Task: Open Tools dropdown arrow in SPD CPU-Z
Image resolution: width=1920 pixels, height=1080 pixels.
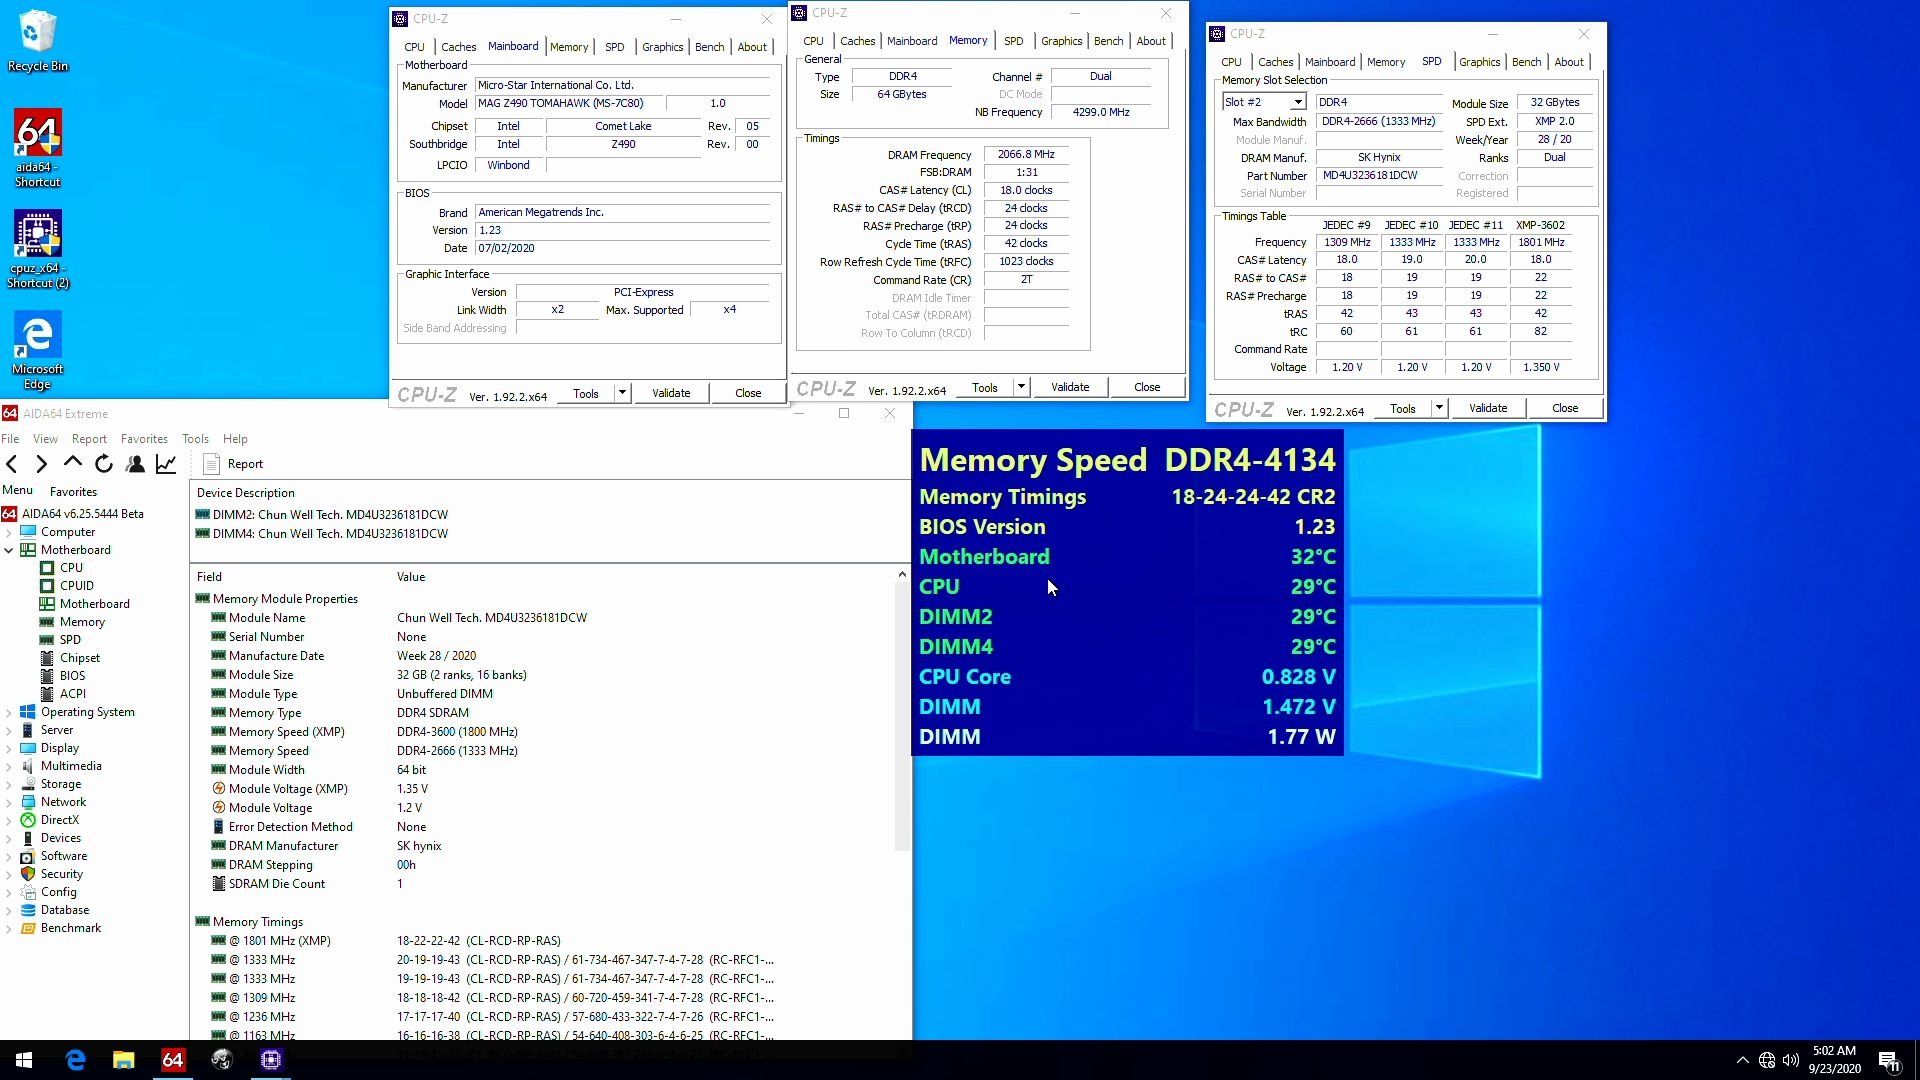Action: pos(1439,408)
